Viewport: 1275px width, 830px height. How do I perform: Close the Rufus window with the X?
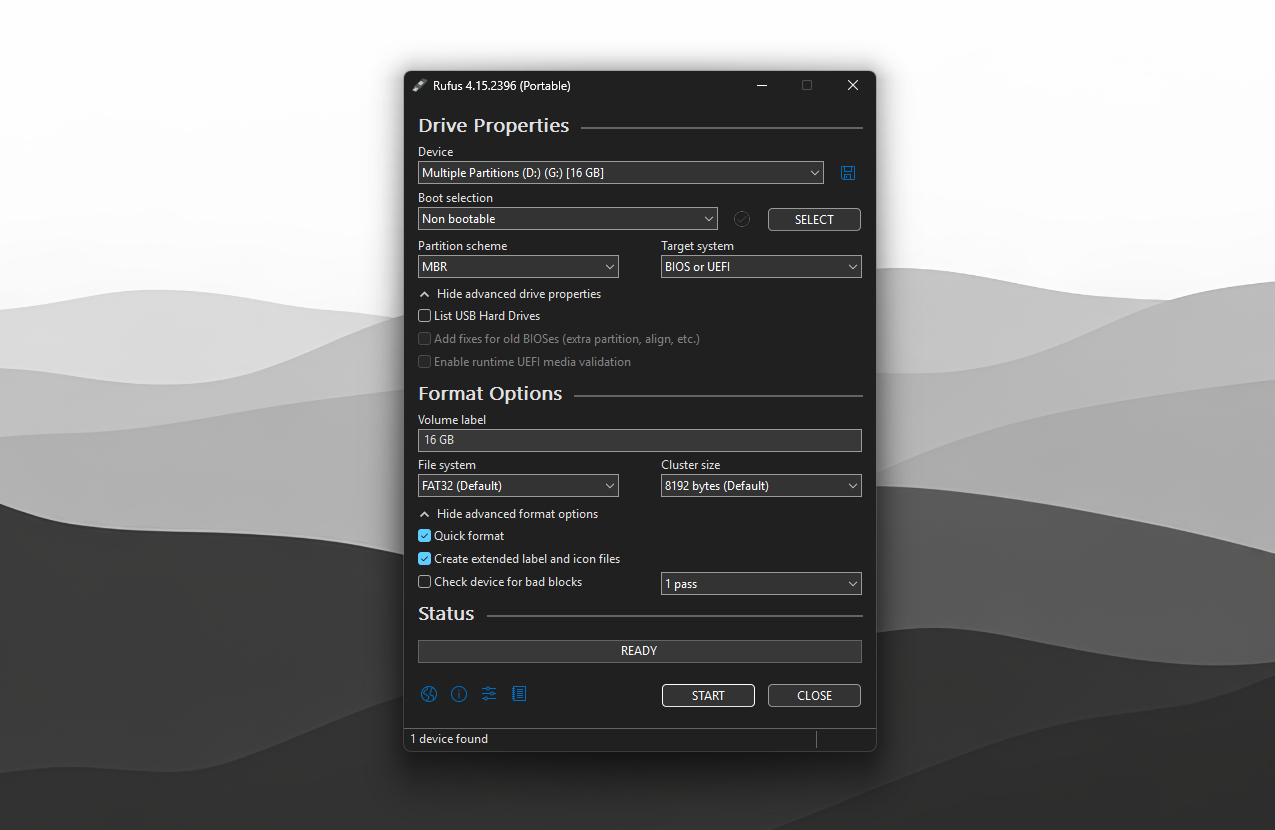853,86
